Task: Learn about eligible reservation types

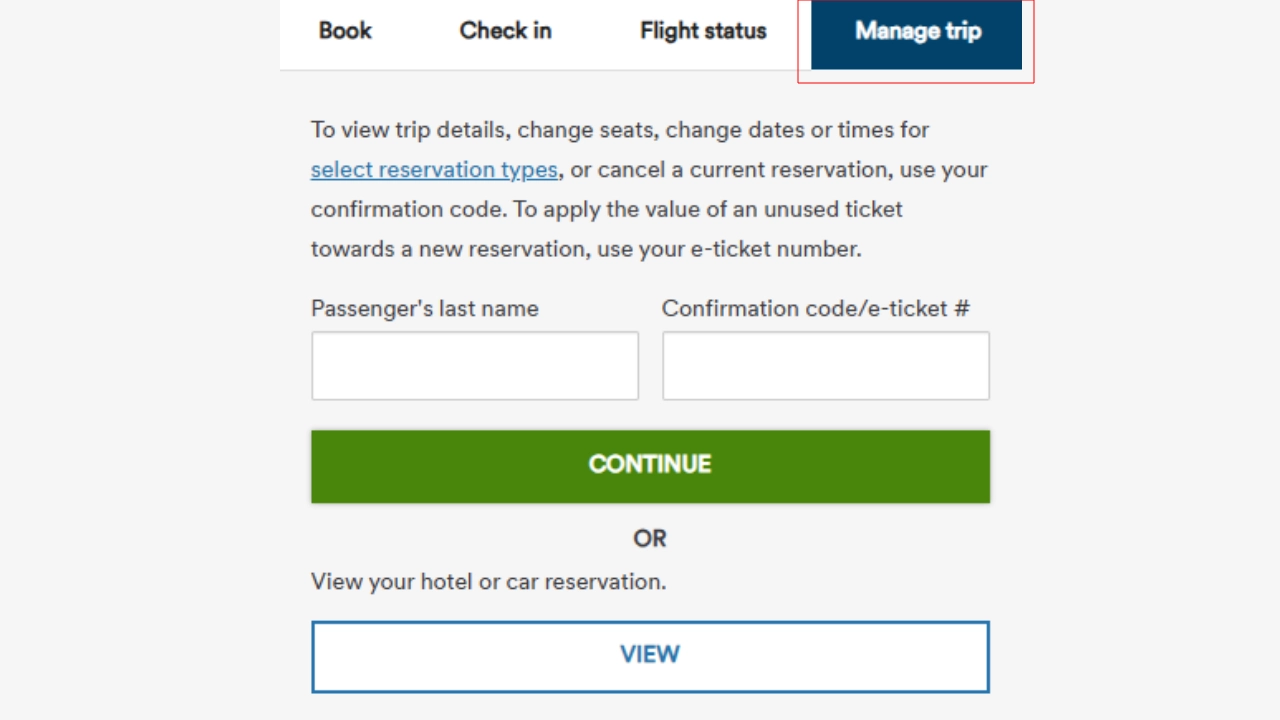Action: pos(434,169)
